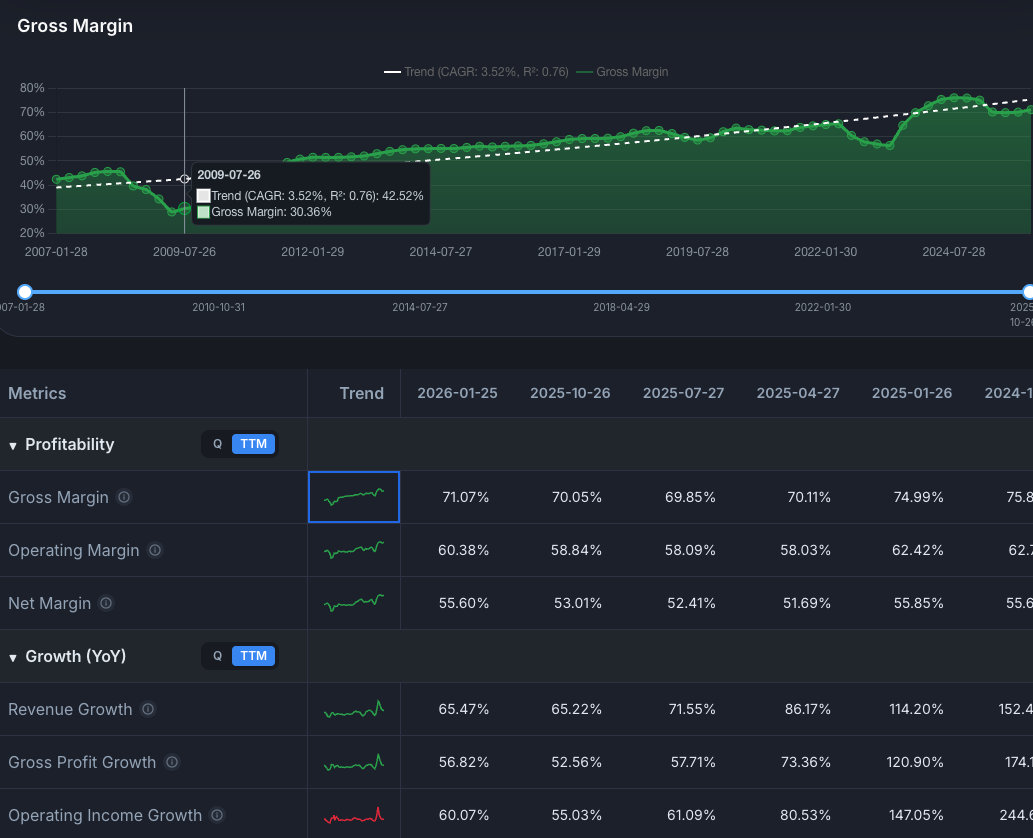Click Operating Income Growth info icon
Screen dimensions: 1033x838
pyautogui.click(x=217, y=815)
